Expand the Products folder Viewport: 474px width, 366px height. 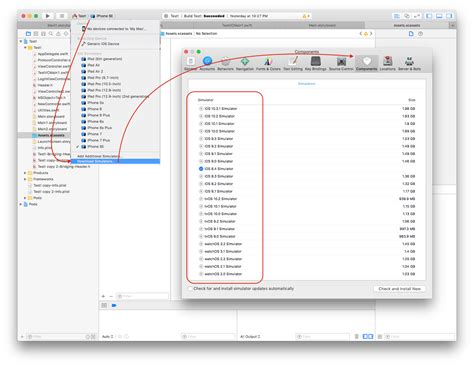click(x=25, y=173)
